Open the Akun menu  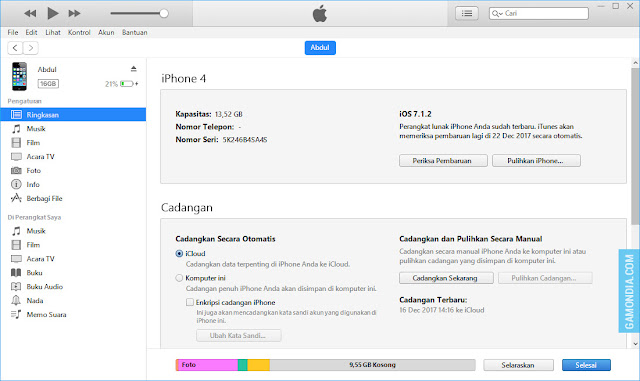(x=106, y=32)
